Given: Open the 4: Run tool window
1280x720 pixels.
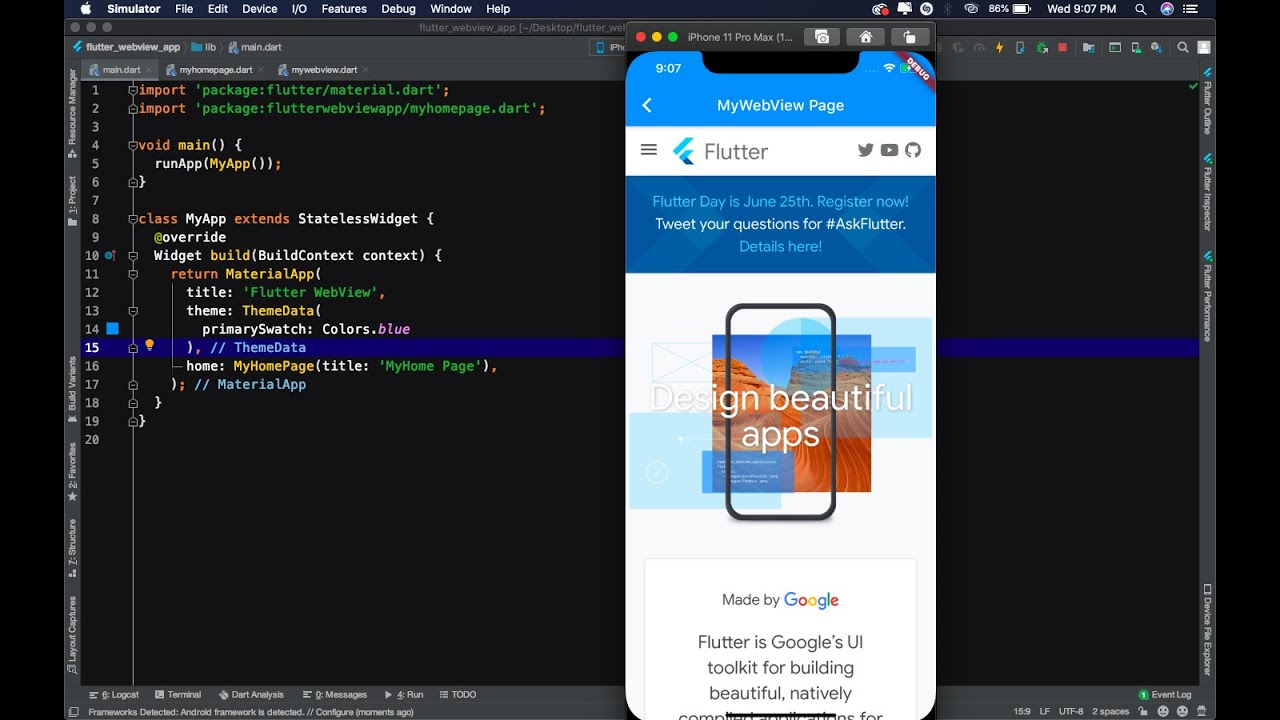Looking at the screenshot, I should [404, 694].
